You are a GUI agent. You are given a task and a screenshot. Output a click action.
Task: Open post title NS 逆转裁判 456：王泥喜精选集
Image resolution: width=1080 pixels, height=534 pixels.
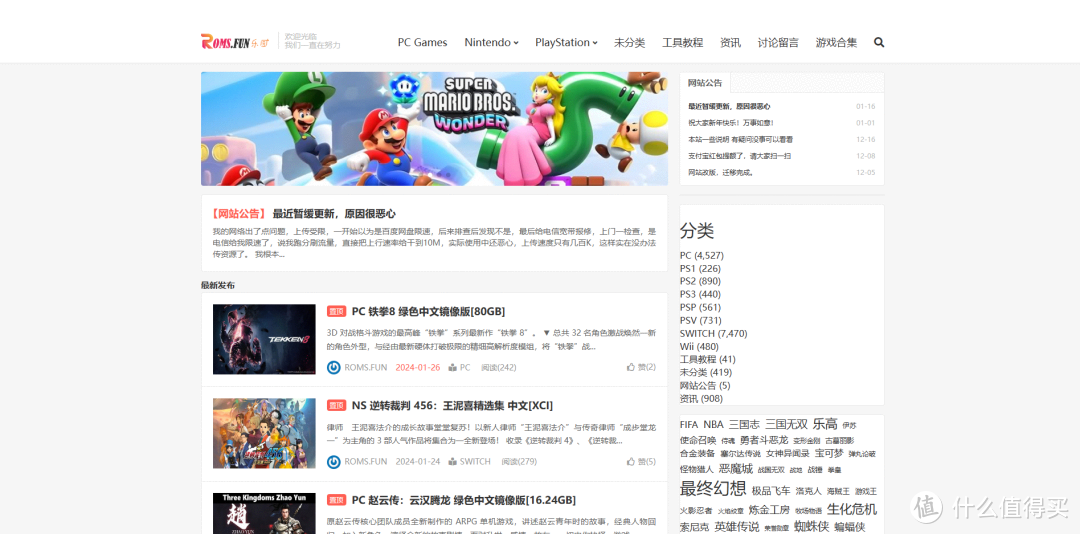pyautogui.click(x=452, y=406)
